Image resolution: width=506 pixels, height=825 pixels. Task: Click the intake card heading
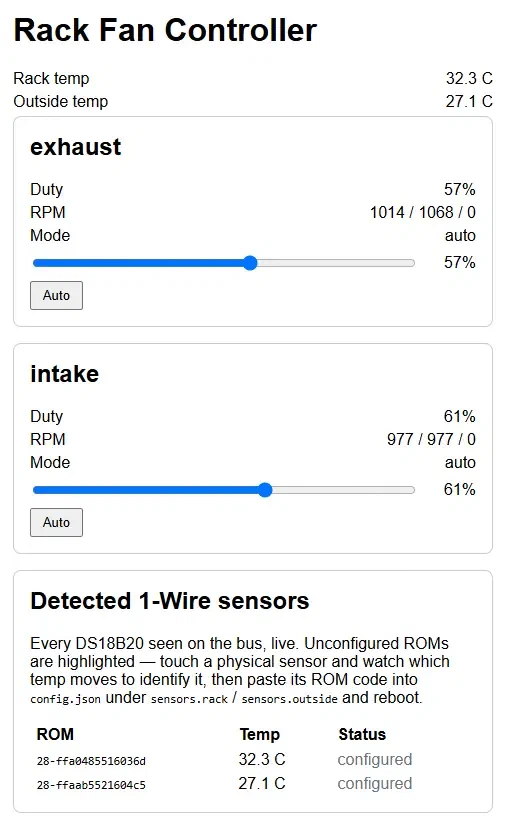(x=65, y=374)
